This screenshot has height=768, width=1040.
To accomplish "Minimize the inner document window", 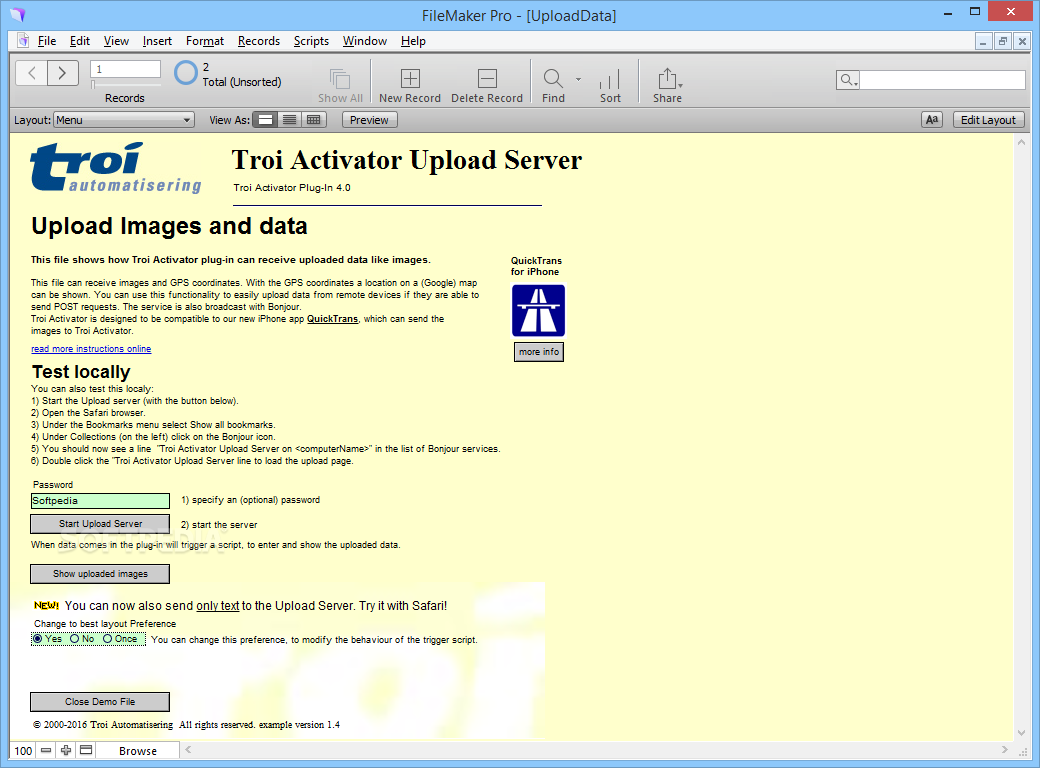I will (983, 41).
